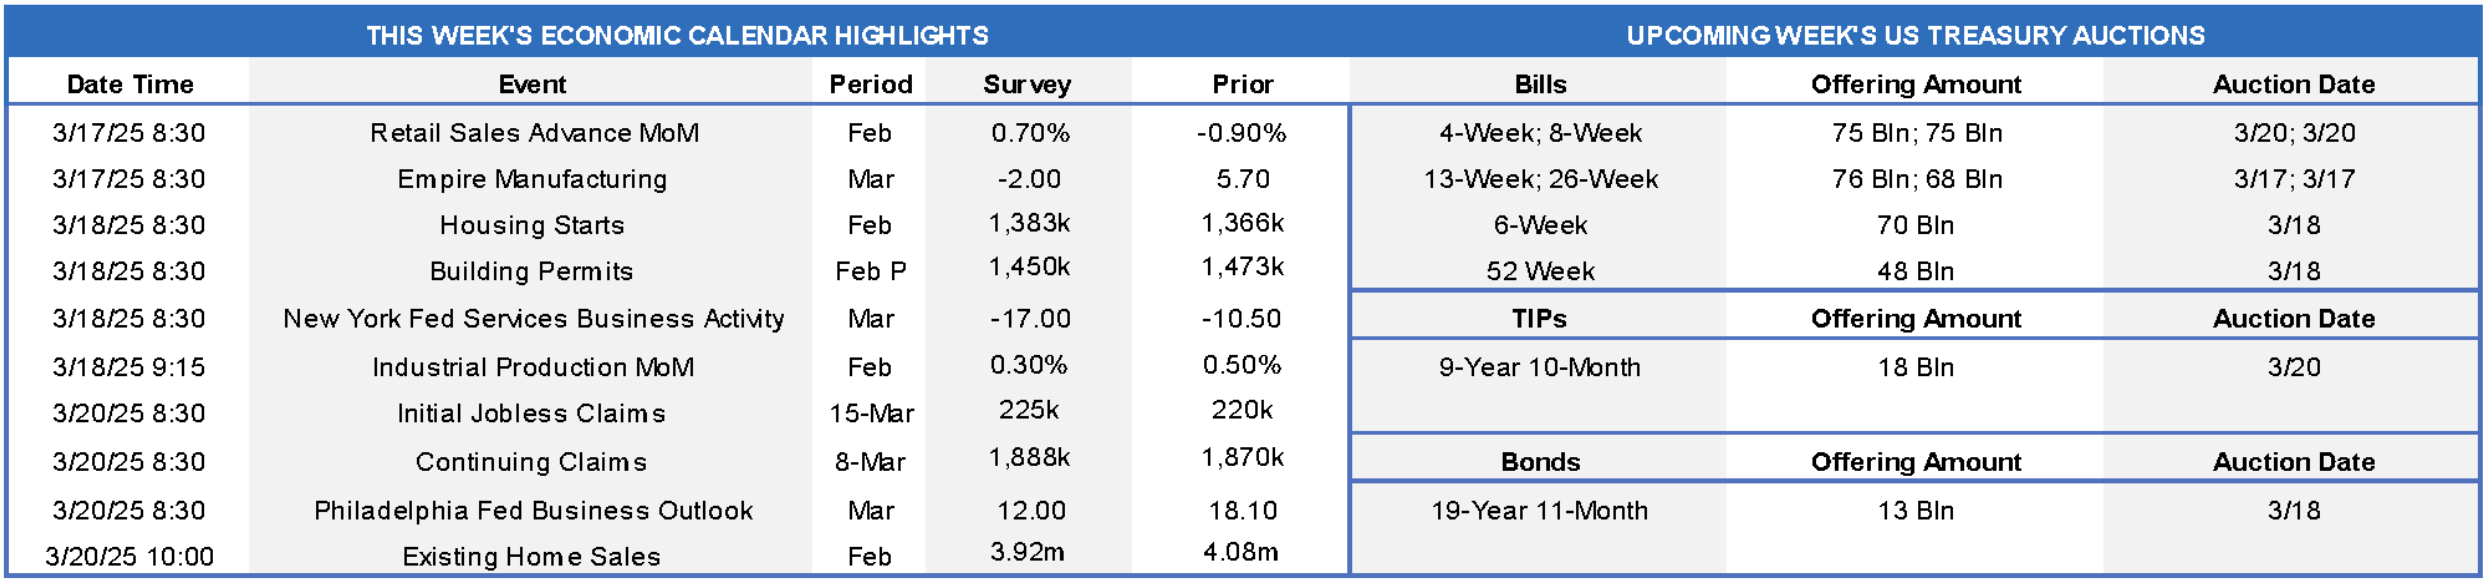Select the Empire Manufacturing event row
Viewport: 2488px width, 584px height.
[x=532, y=179]
